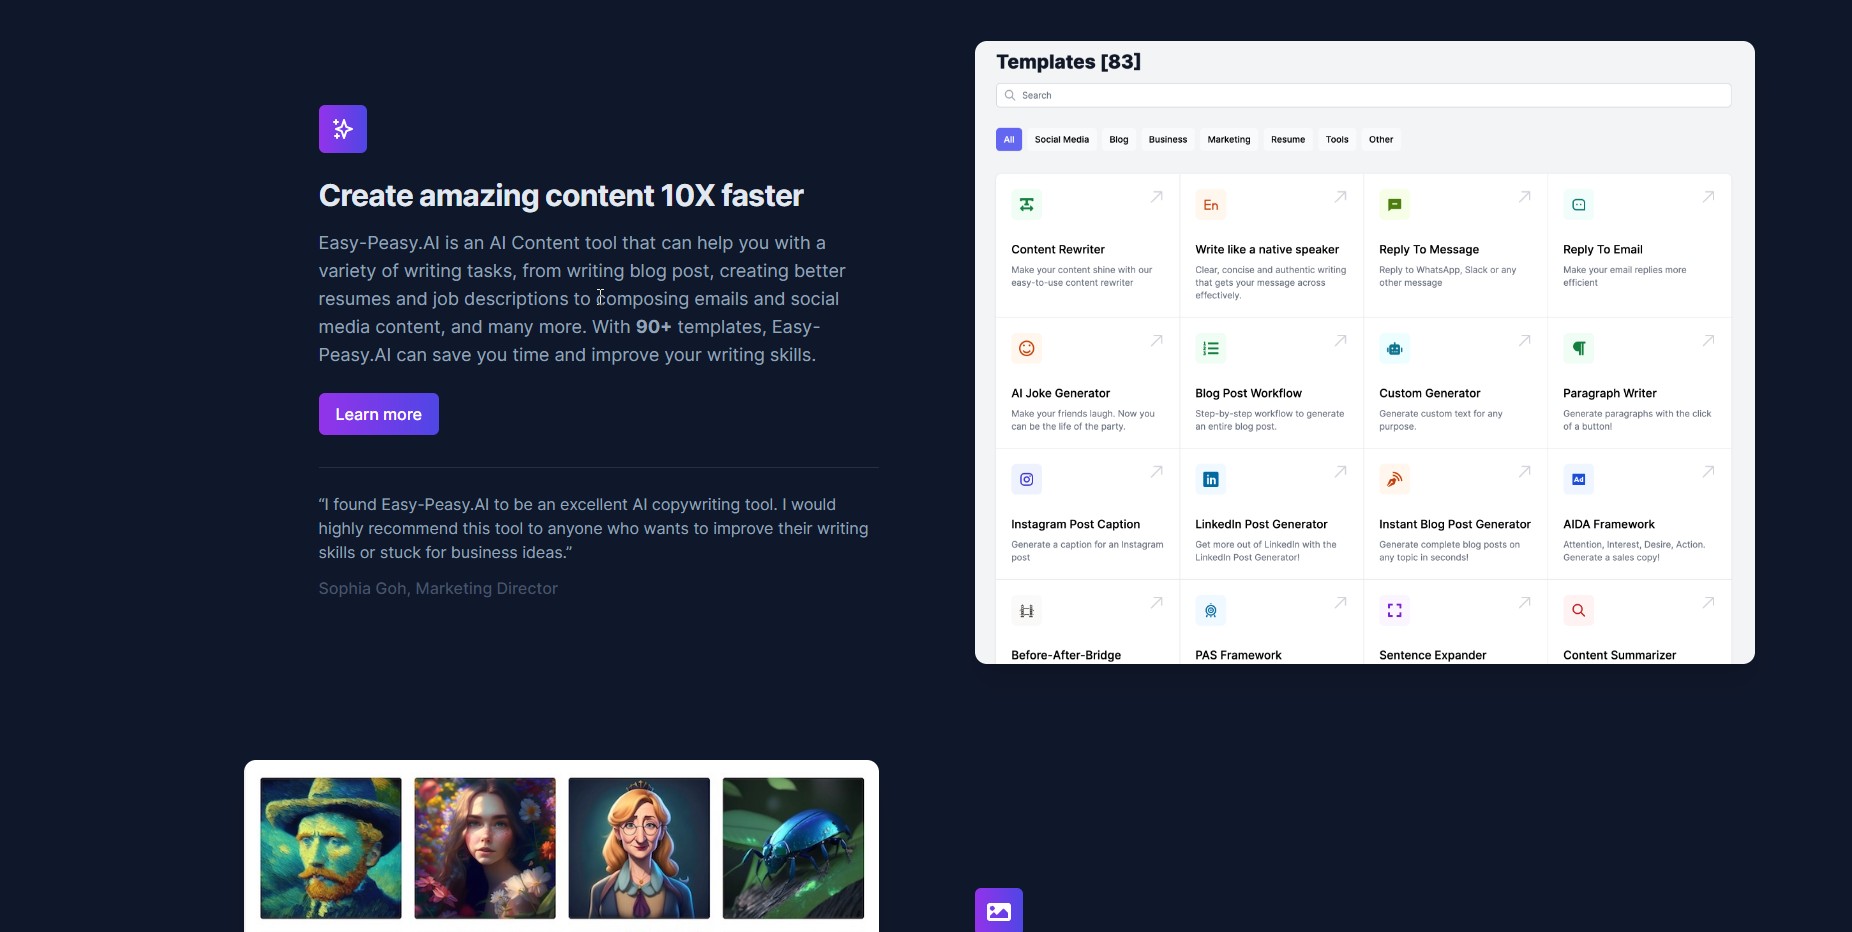1852x932 pixels.
Task: Click arrow icon on Instagram Post Caption card
Action: [x=1156, y=472]
